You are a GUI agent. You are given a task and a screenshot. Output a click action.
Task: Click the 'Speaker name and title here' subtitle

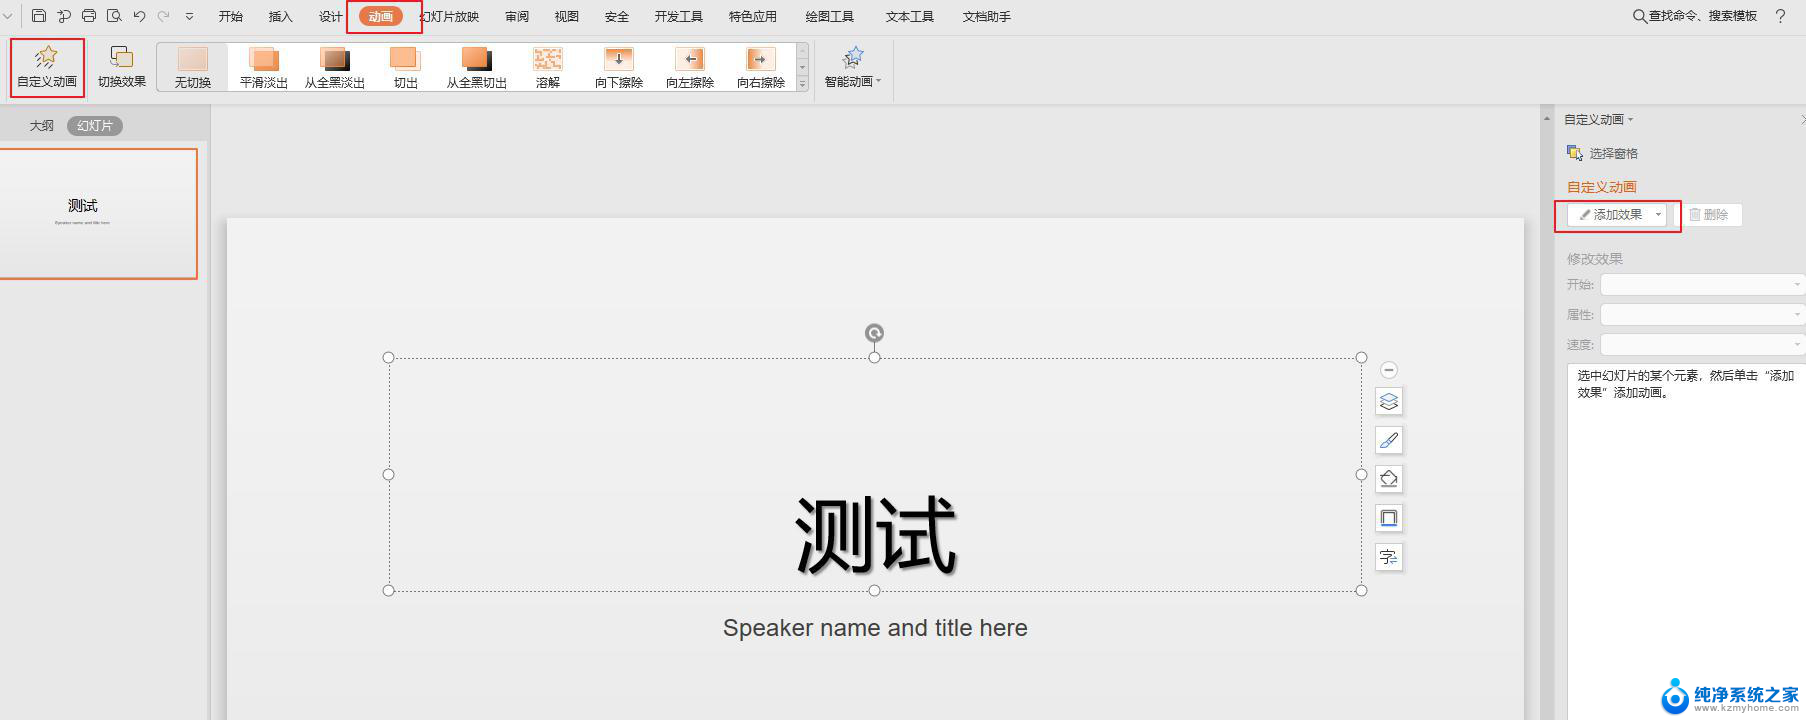click(x=875, y=628)
